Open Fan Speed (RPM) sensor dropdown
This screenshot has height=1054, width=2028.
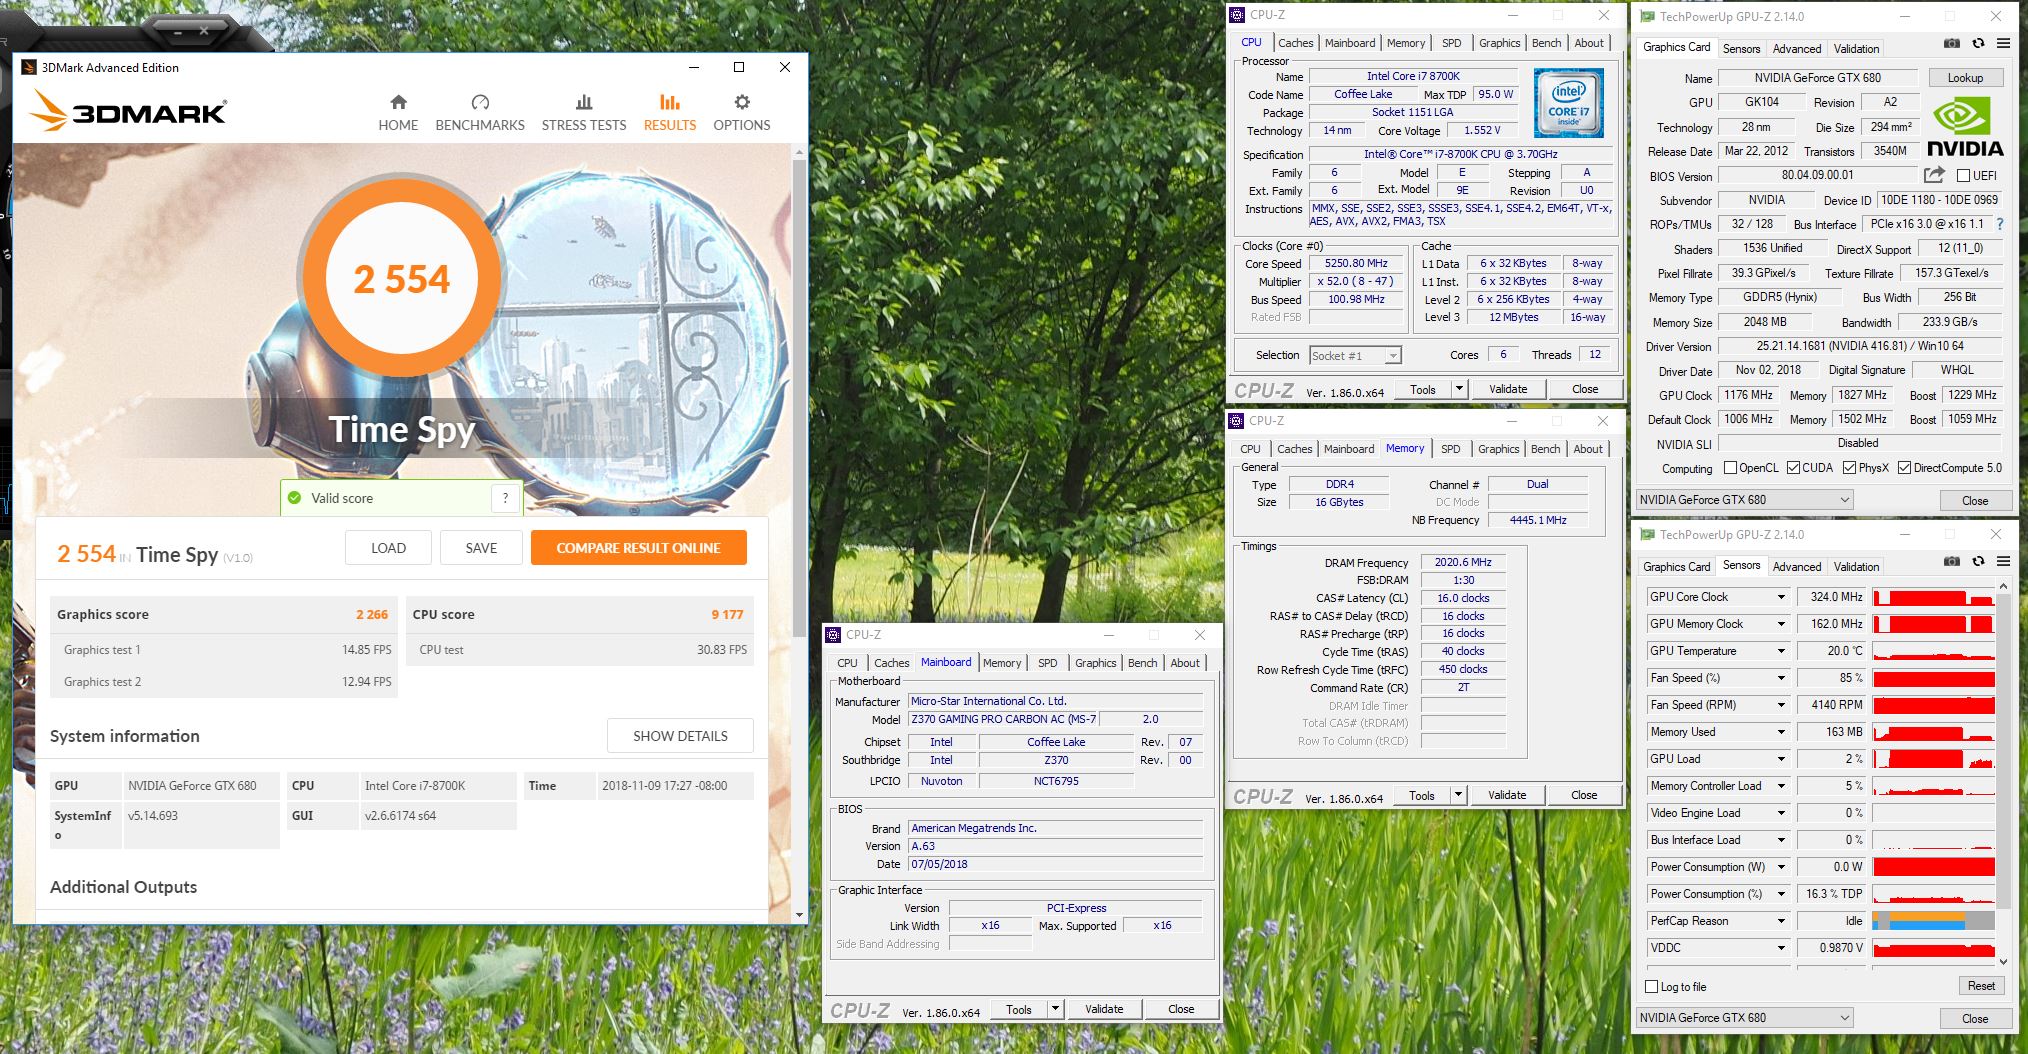coord(1781,705)
